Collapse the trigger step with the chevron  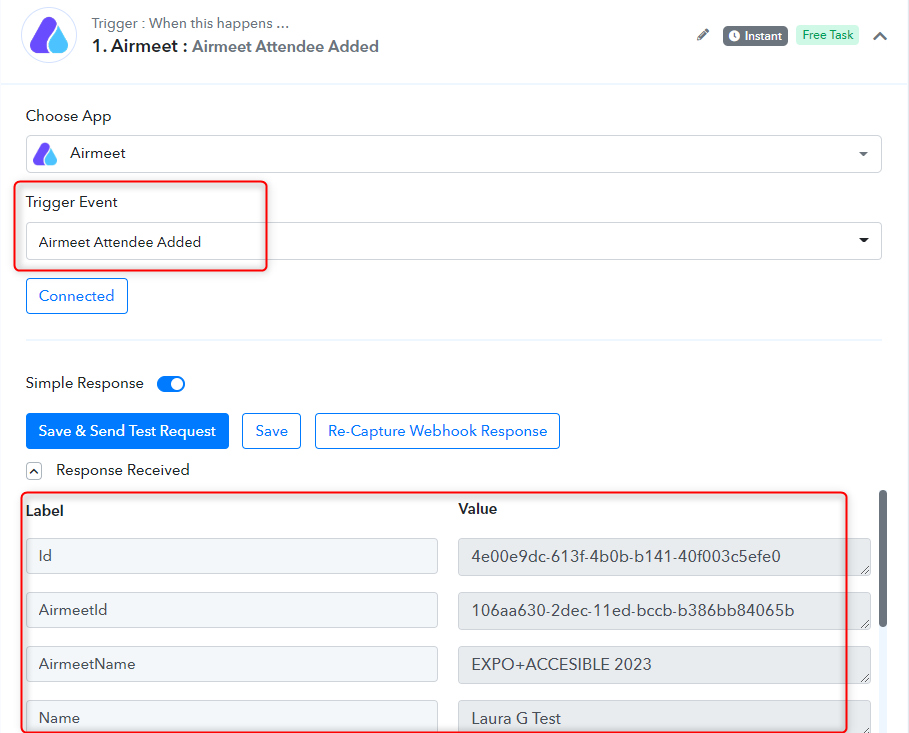click(880, 36)
